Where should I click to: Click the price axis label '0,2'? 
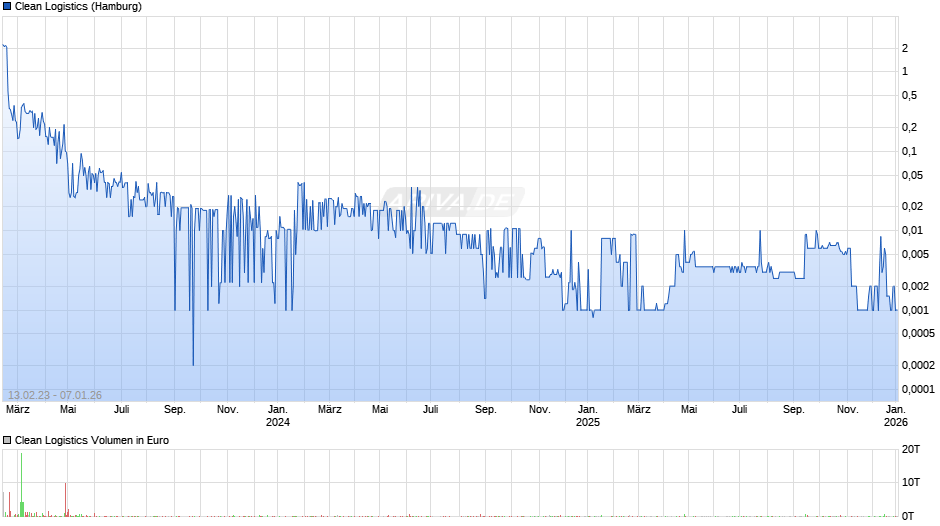click(x=909, y=127)
